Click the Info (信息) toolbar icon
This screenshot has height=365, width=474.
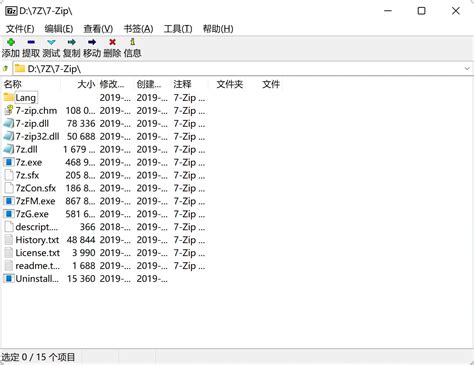point(132,42)
